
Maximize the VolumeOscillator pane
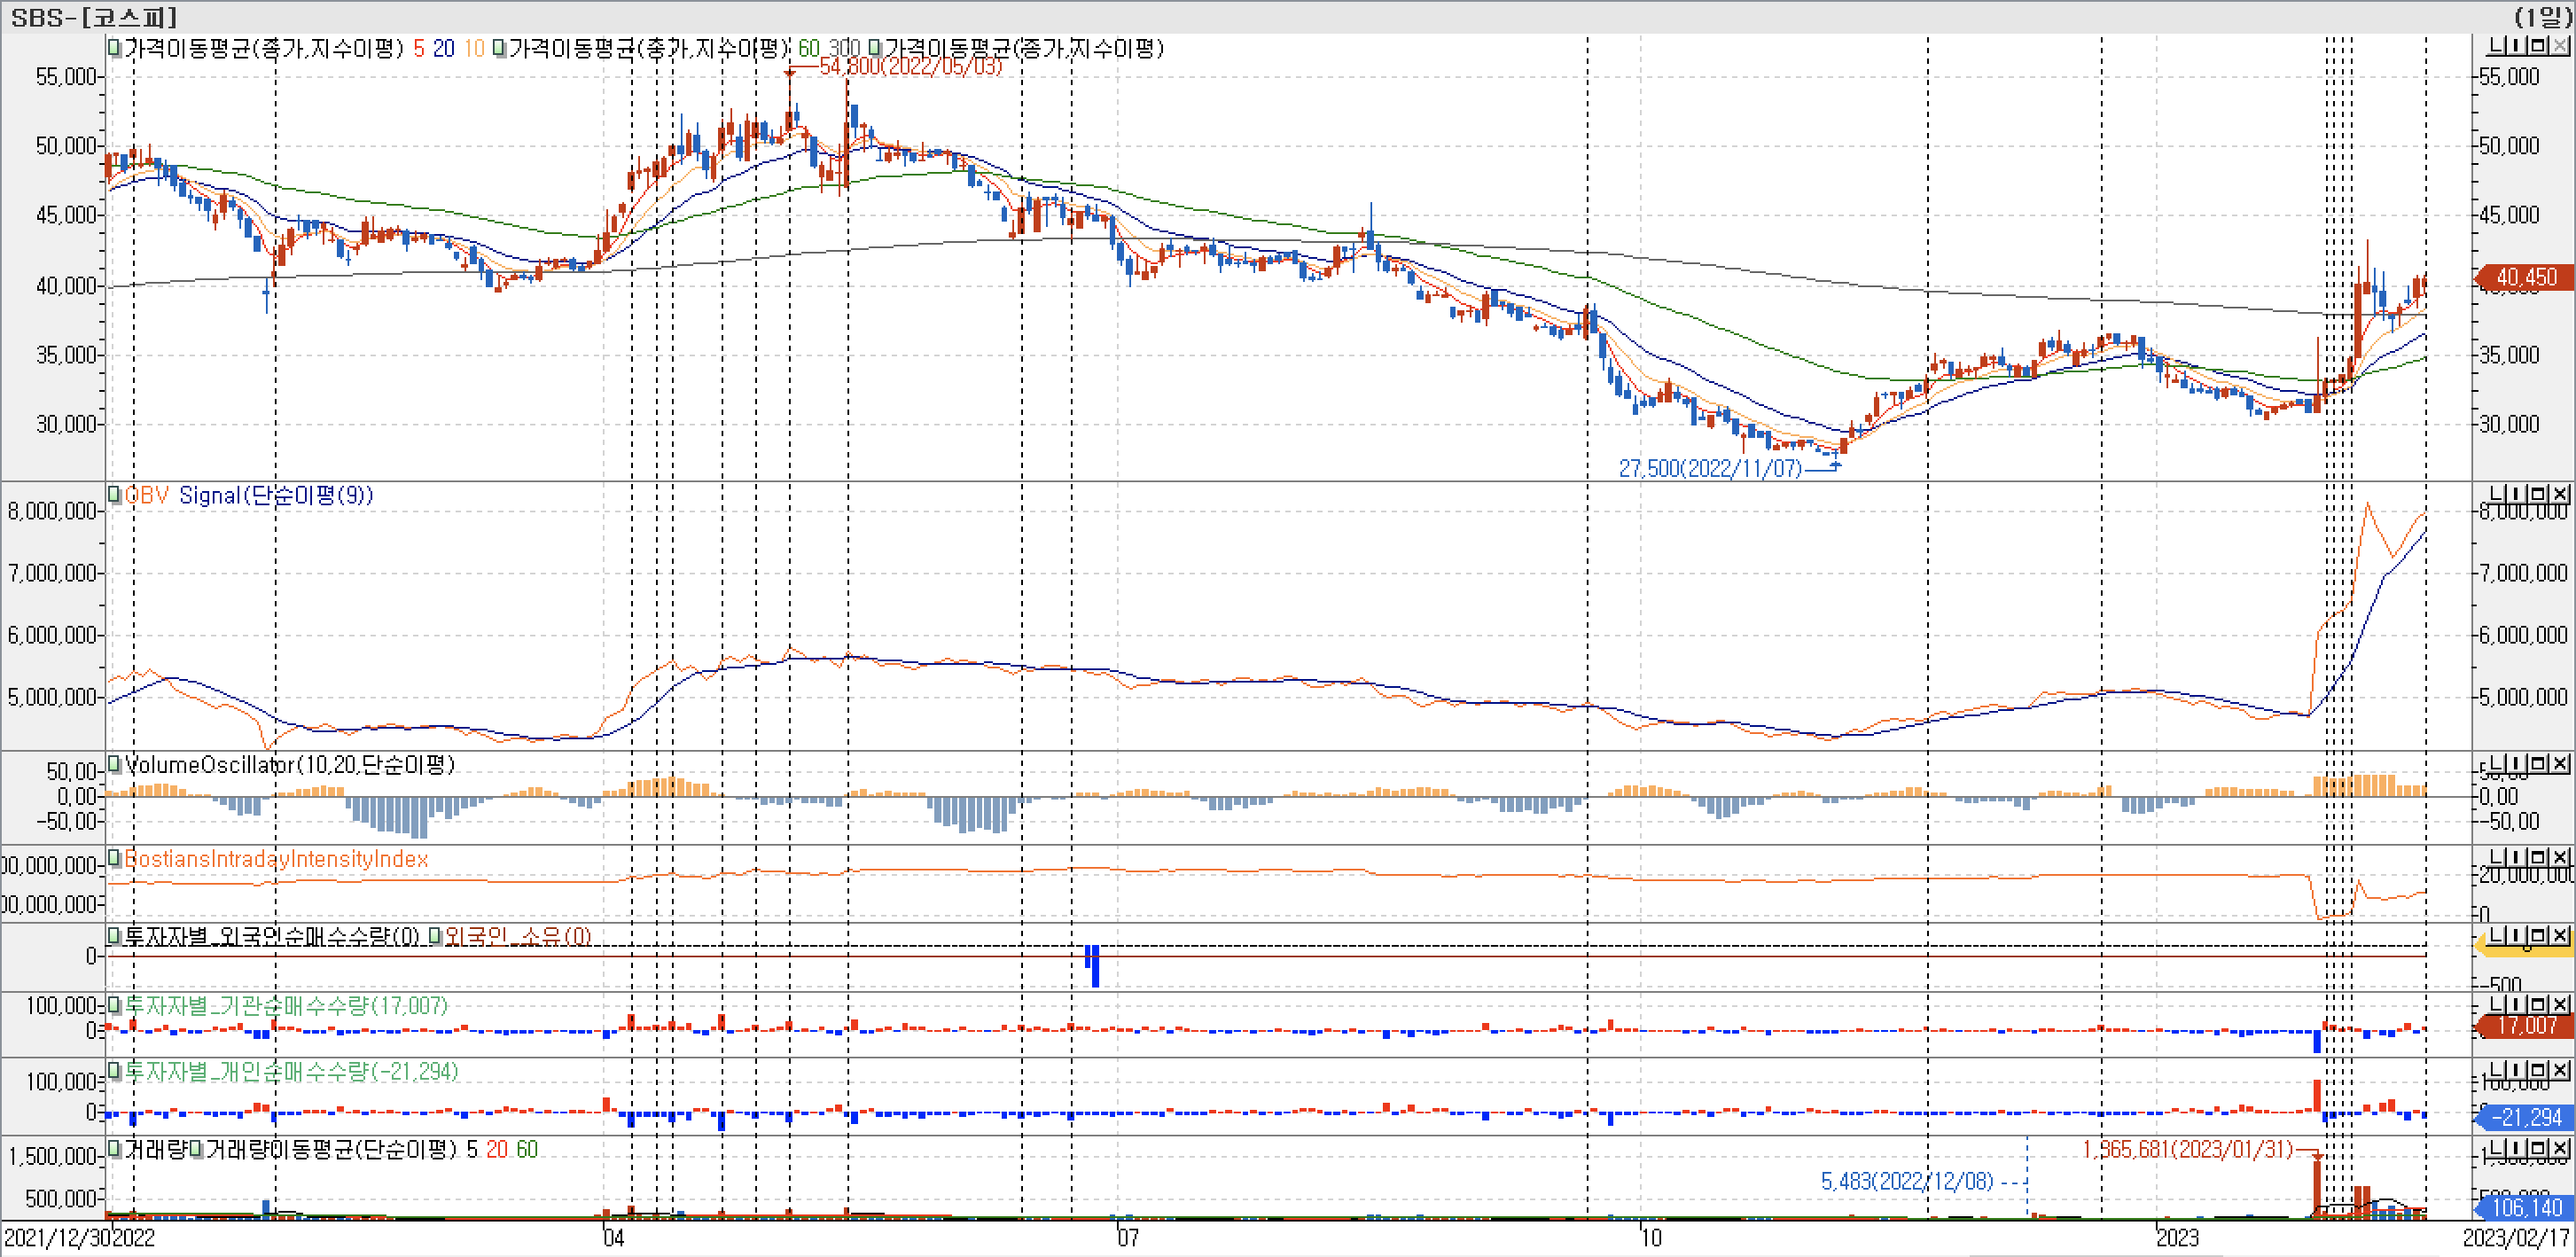2539,764
